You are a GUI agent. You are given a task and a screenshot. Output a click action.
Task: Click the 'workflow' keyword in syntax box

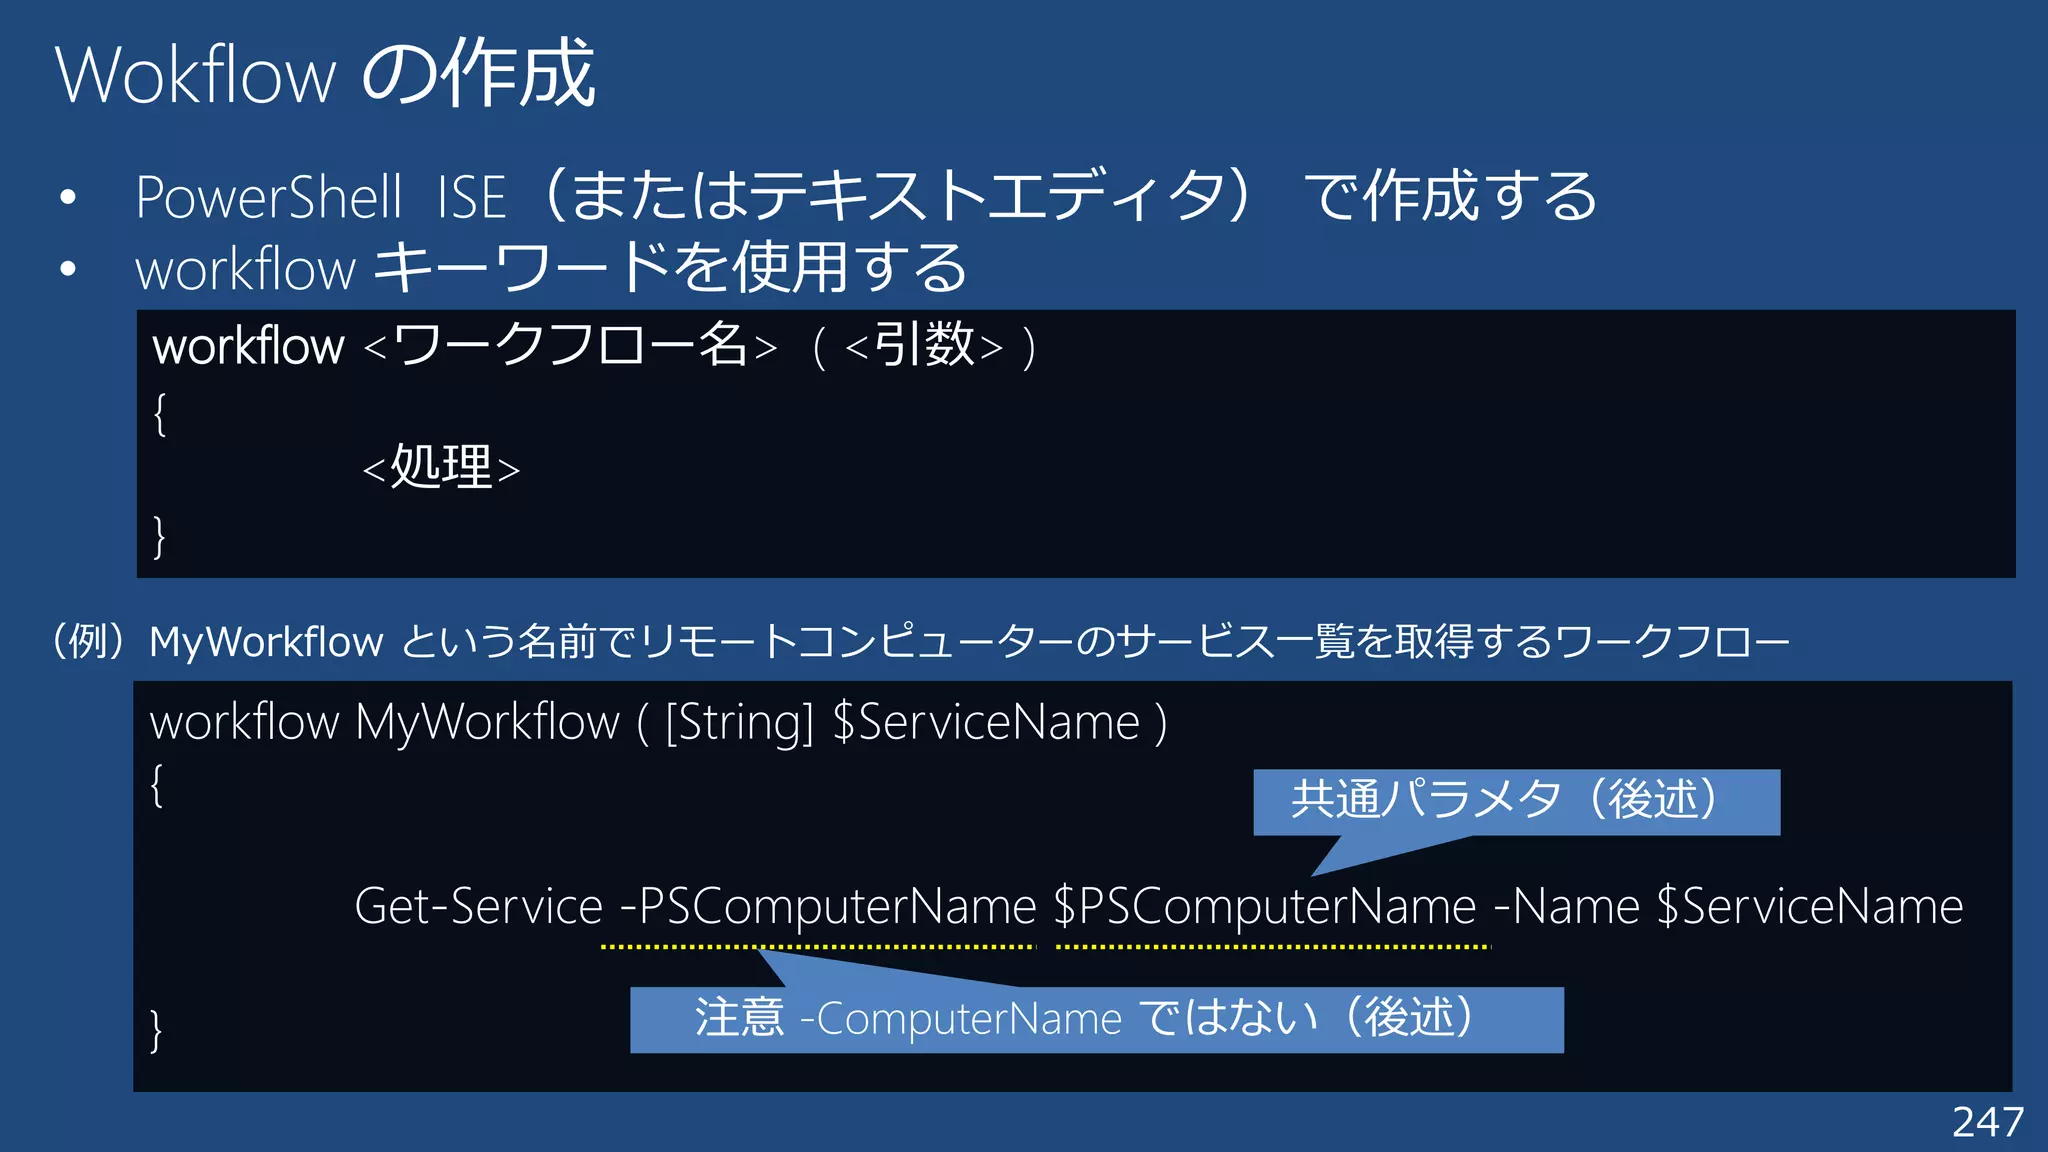(x=248, y=347)
